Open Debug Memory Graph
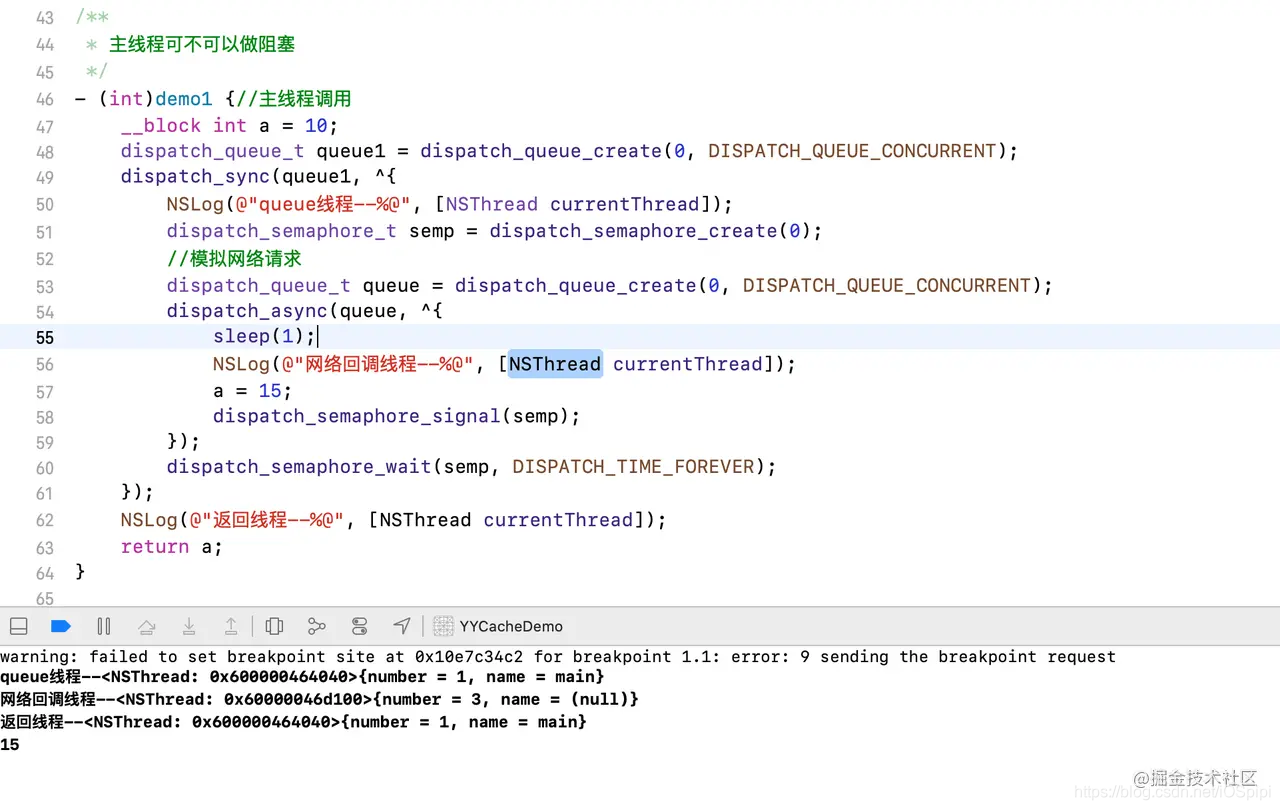The height and width of the screenshot is (810, 1280). coord(317,626)
